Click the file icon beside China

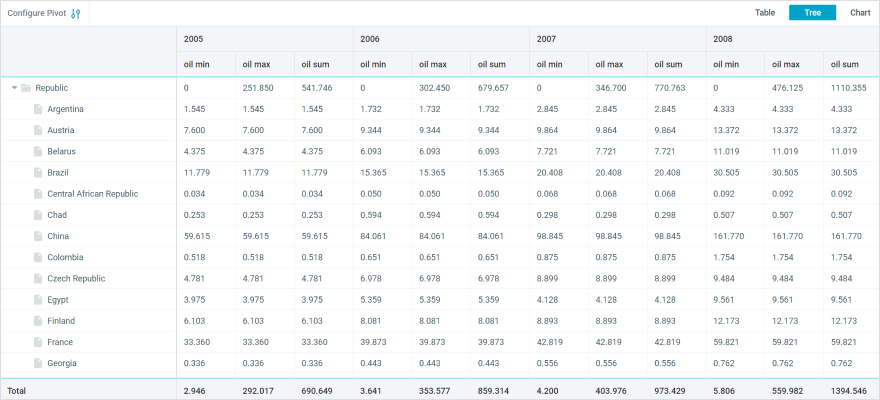pos(39,236)
